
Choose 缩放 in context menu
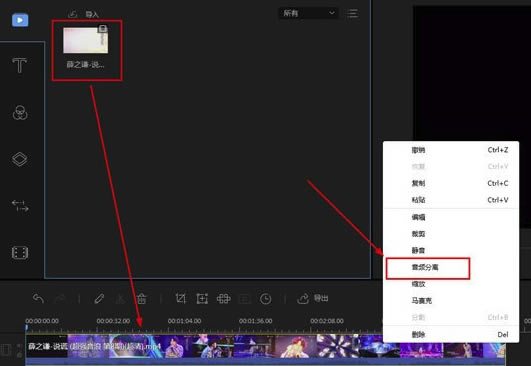click(451, 284)
